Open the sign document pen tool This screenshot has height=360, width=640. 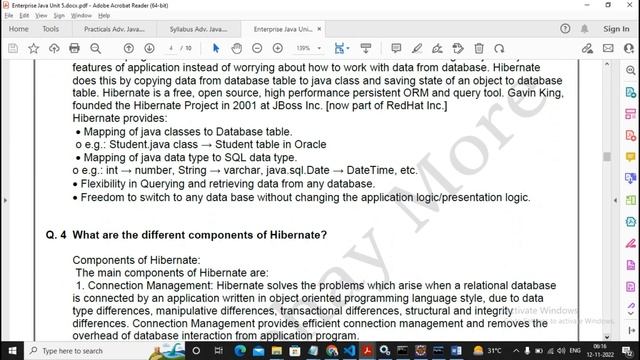437,48
